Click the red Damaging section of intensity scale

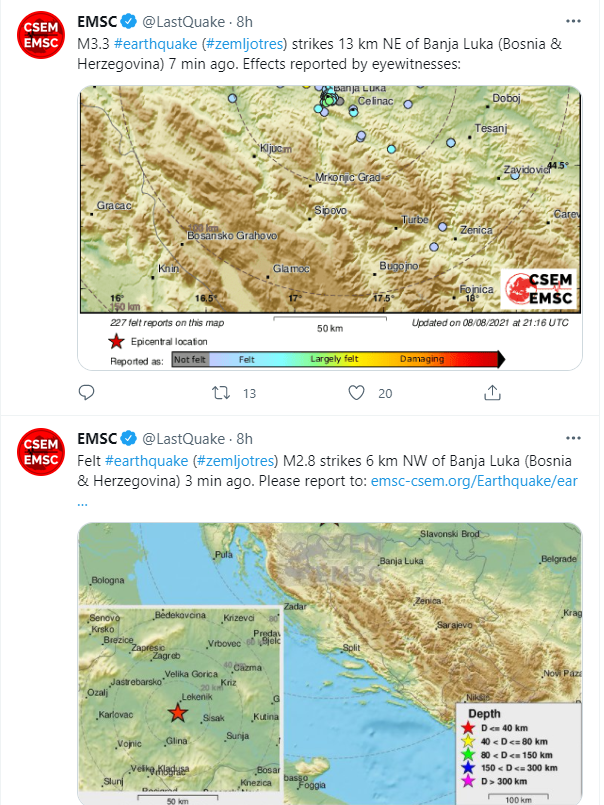438,359
